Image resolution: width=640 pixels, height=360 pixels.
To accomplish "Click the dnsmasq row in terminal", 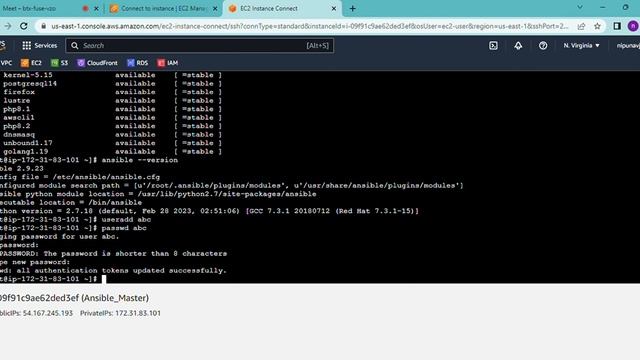I will 112,135.
